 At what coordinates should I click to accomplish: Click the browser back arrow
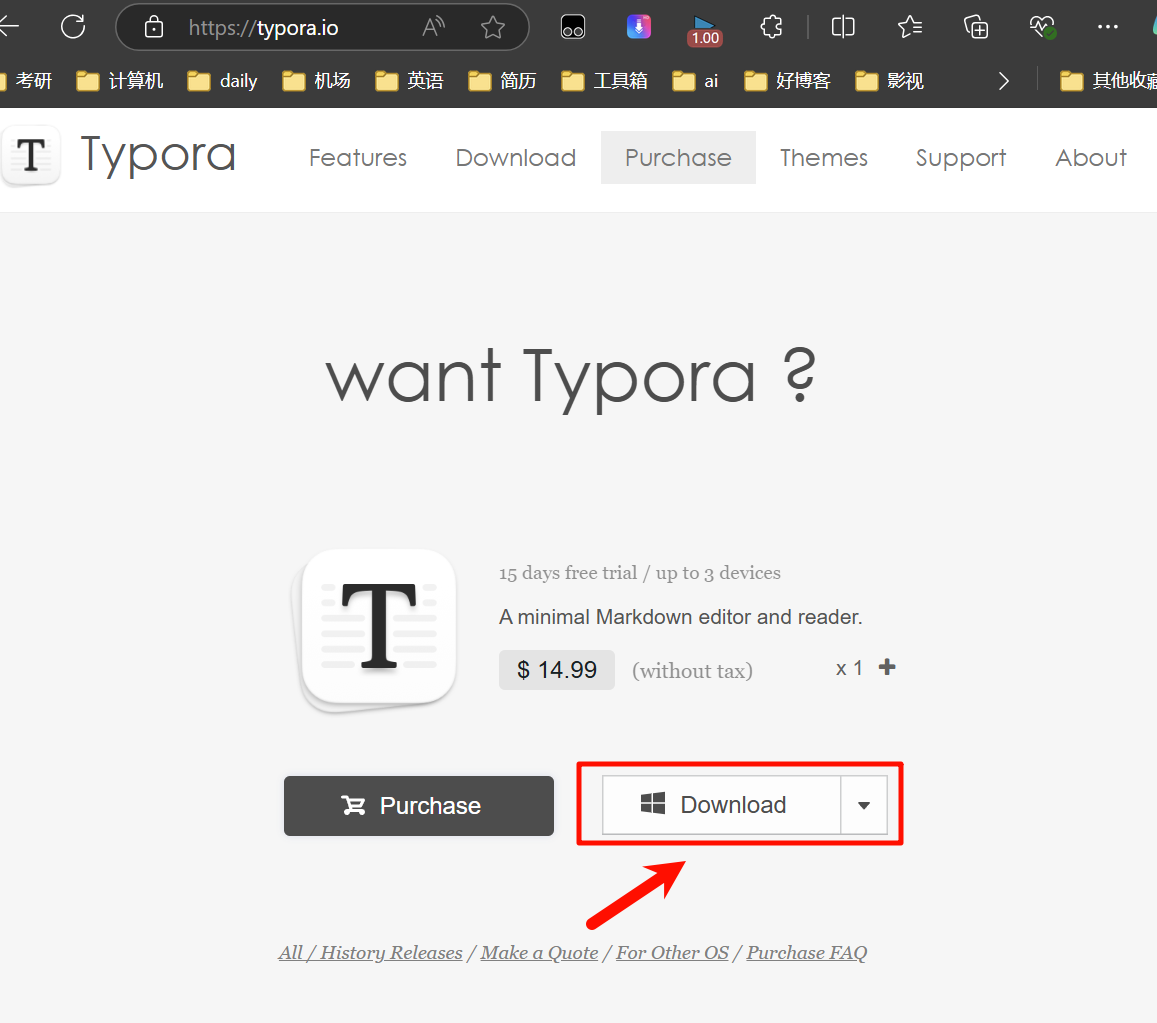point(7,27)
